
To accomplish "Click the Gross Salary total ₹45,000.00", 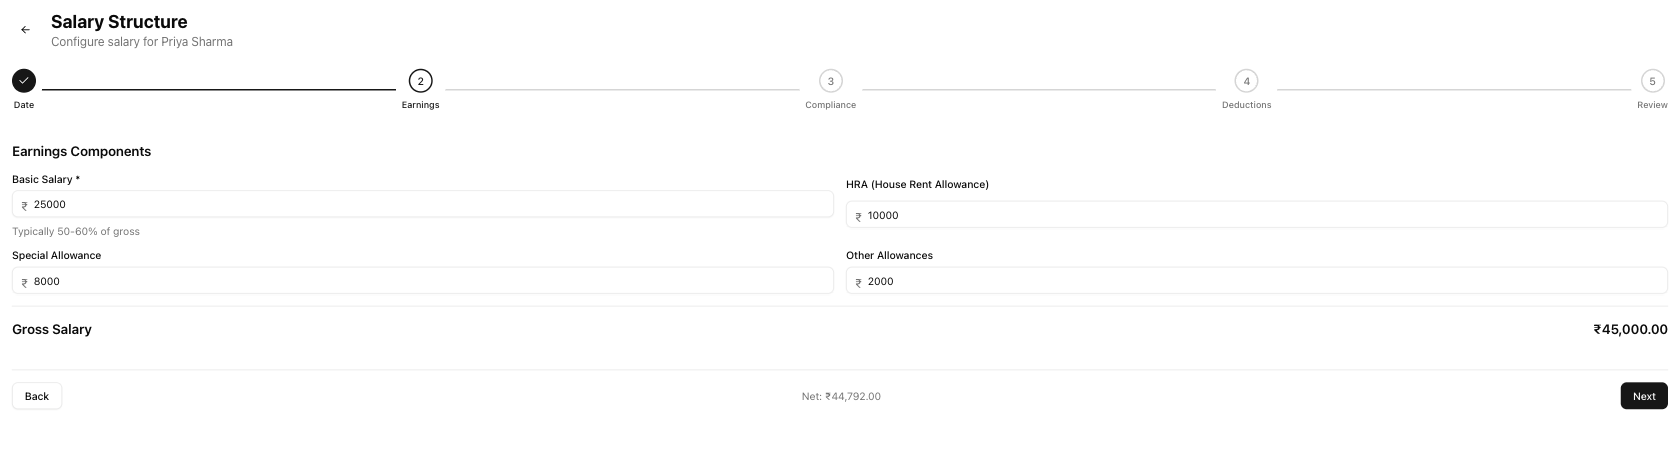I will (x=1630, y=329).
